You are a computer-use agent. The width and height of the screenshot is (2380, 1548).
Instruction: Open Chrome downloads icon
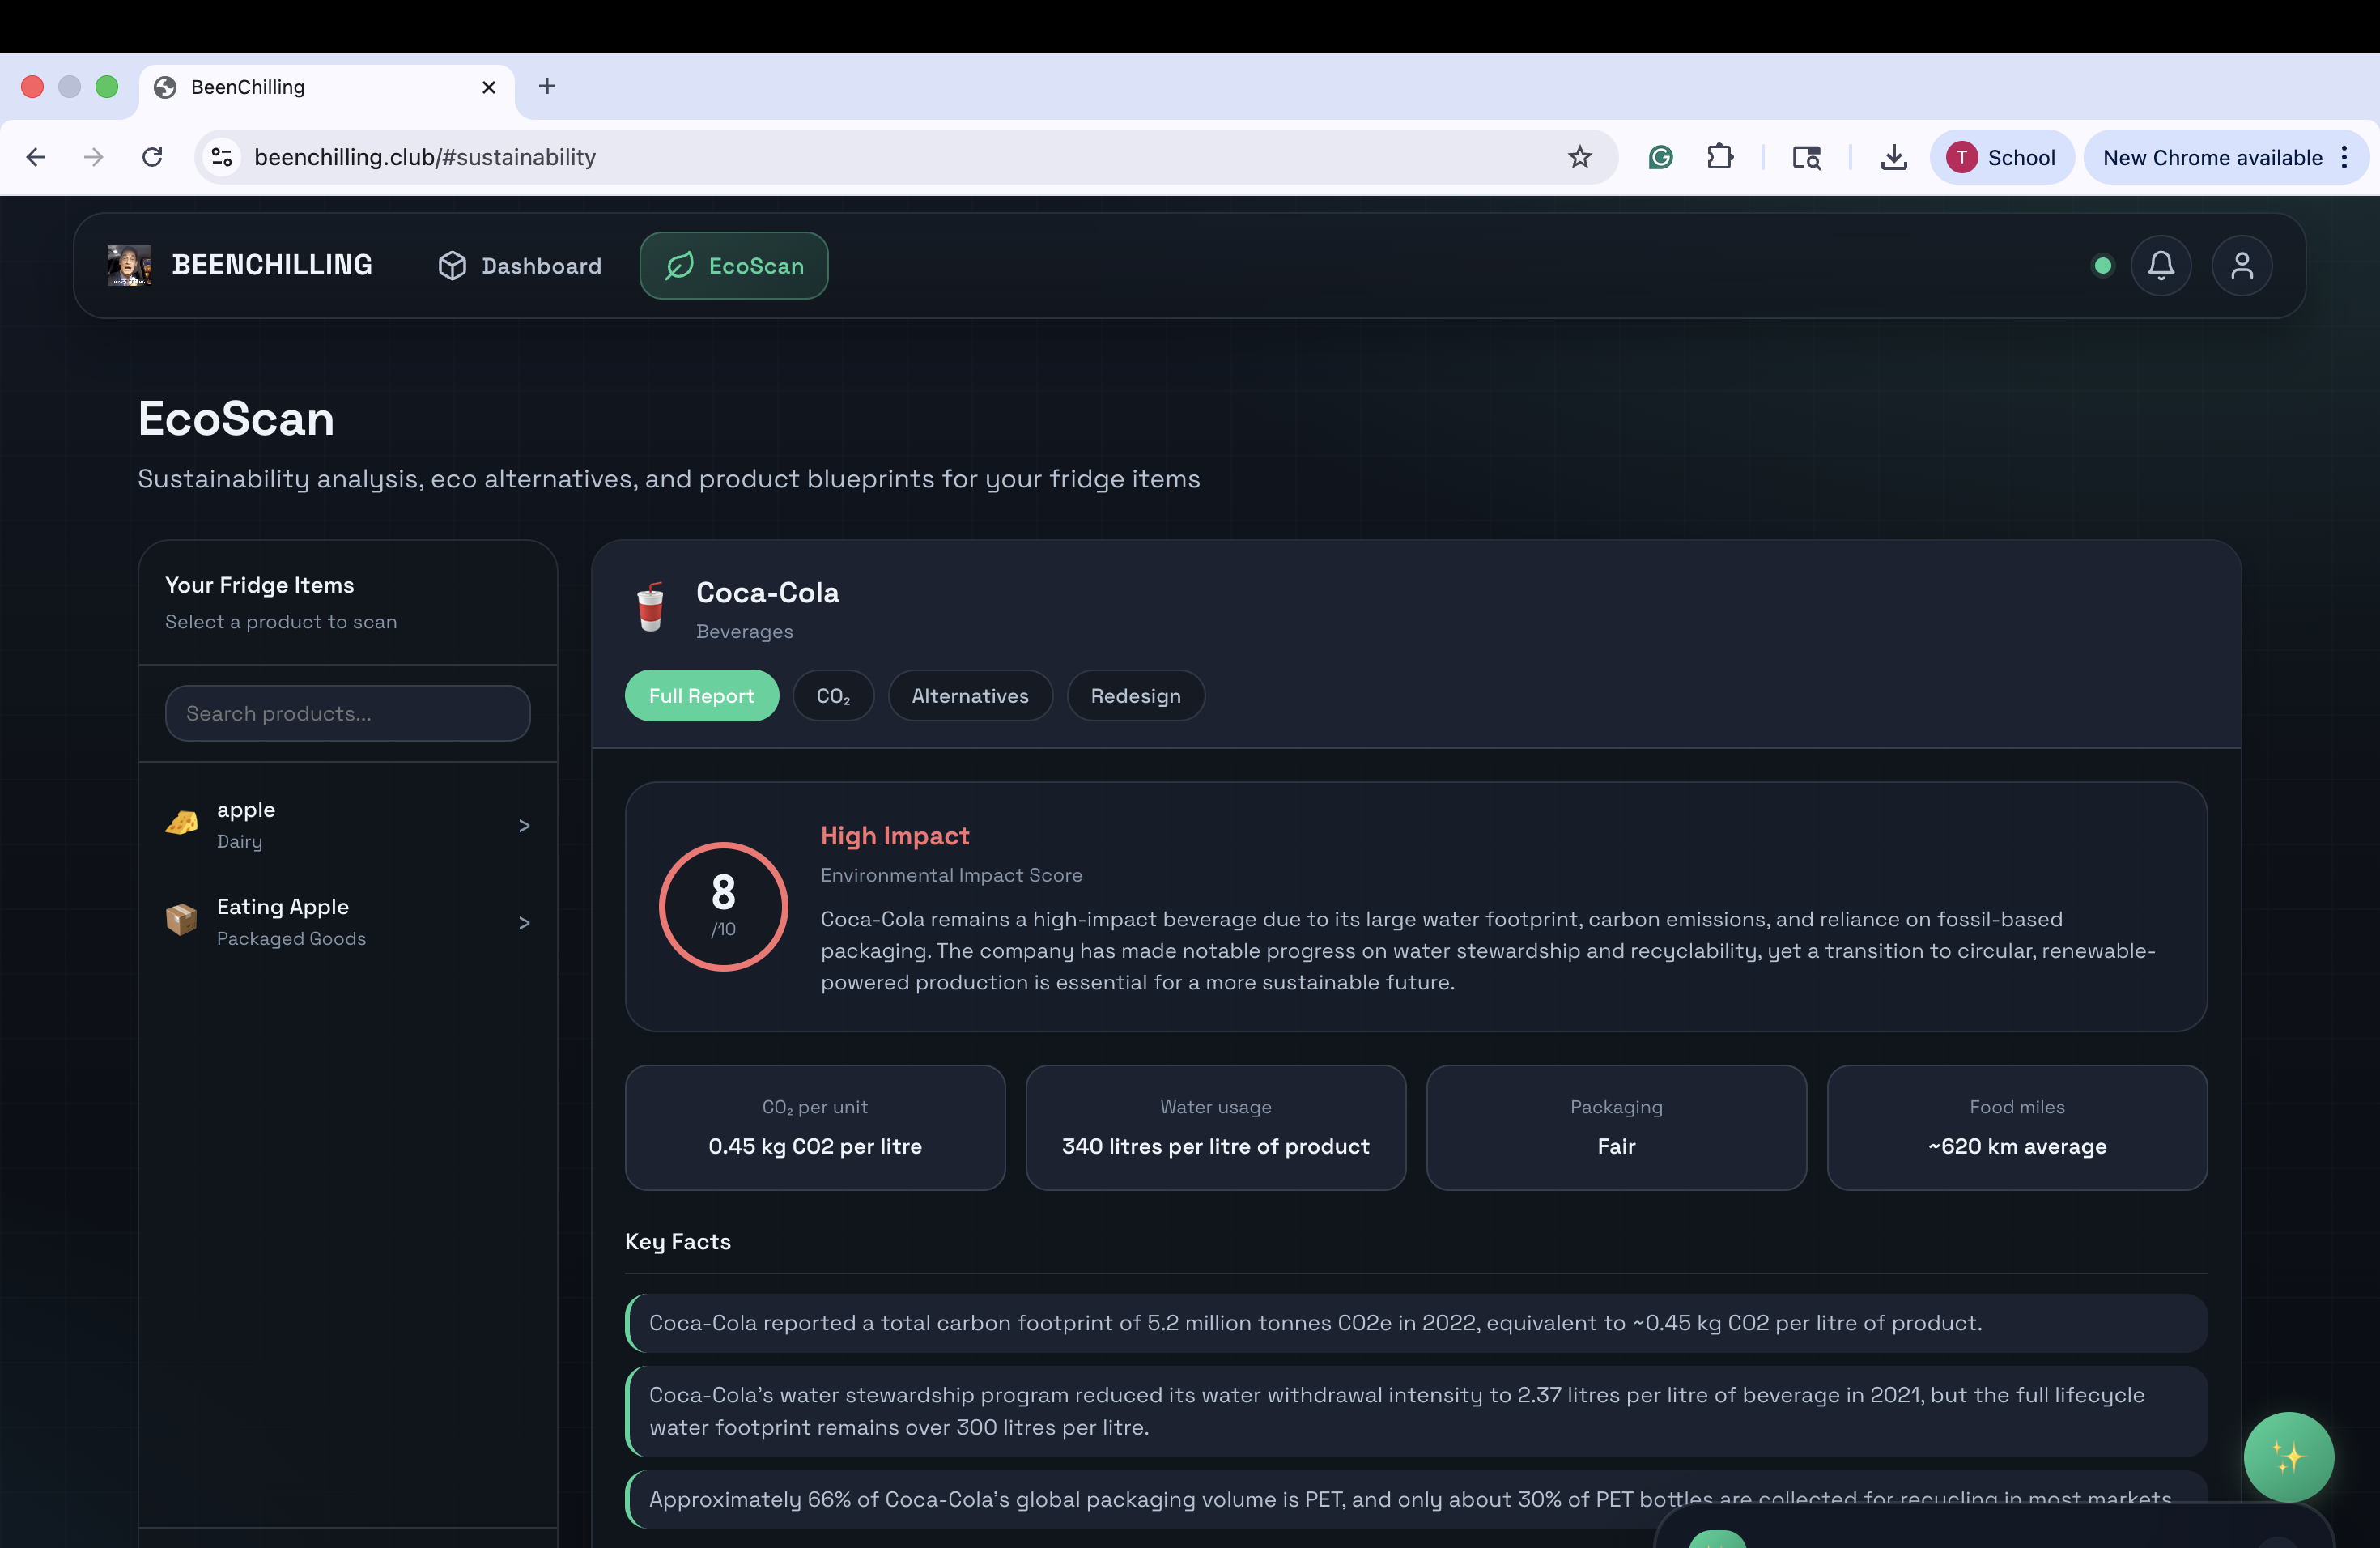(x=1893, y=157)
